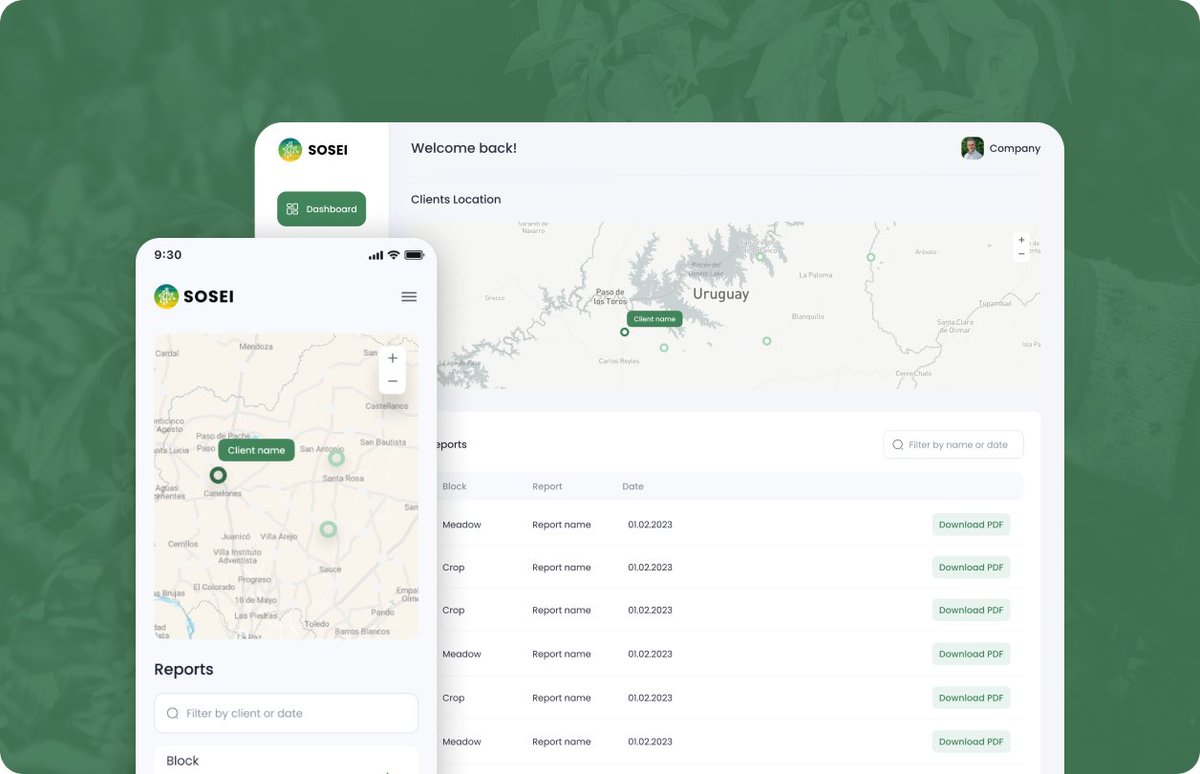Image resolution: width=1200 pixels, height=774 pixels.
Task: Click the Castellanos label on the mobile map
Action: [x=386, y=407]
